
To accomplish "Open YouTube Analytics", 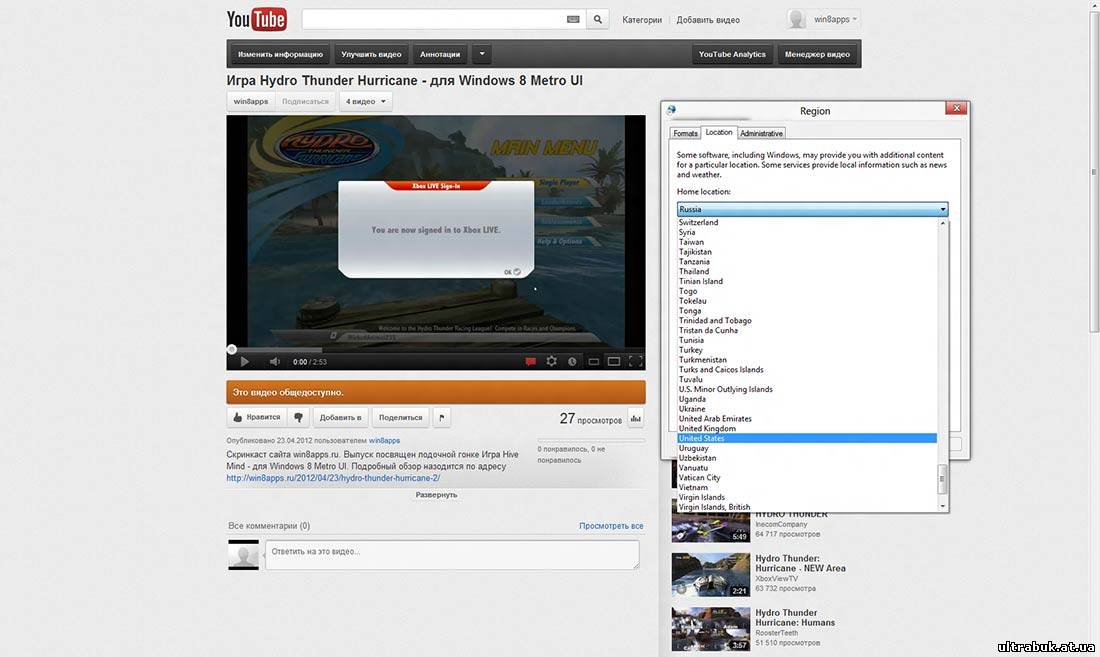I will (x=732, y=54).
